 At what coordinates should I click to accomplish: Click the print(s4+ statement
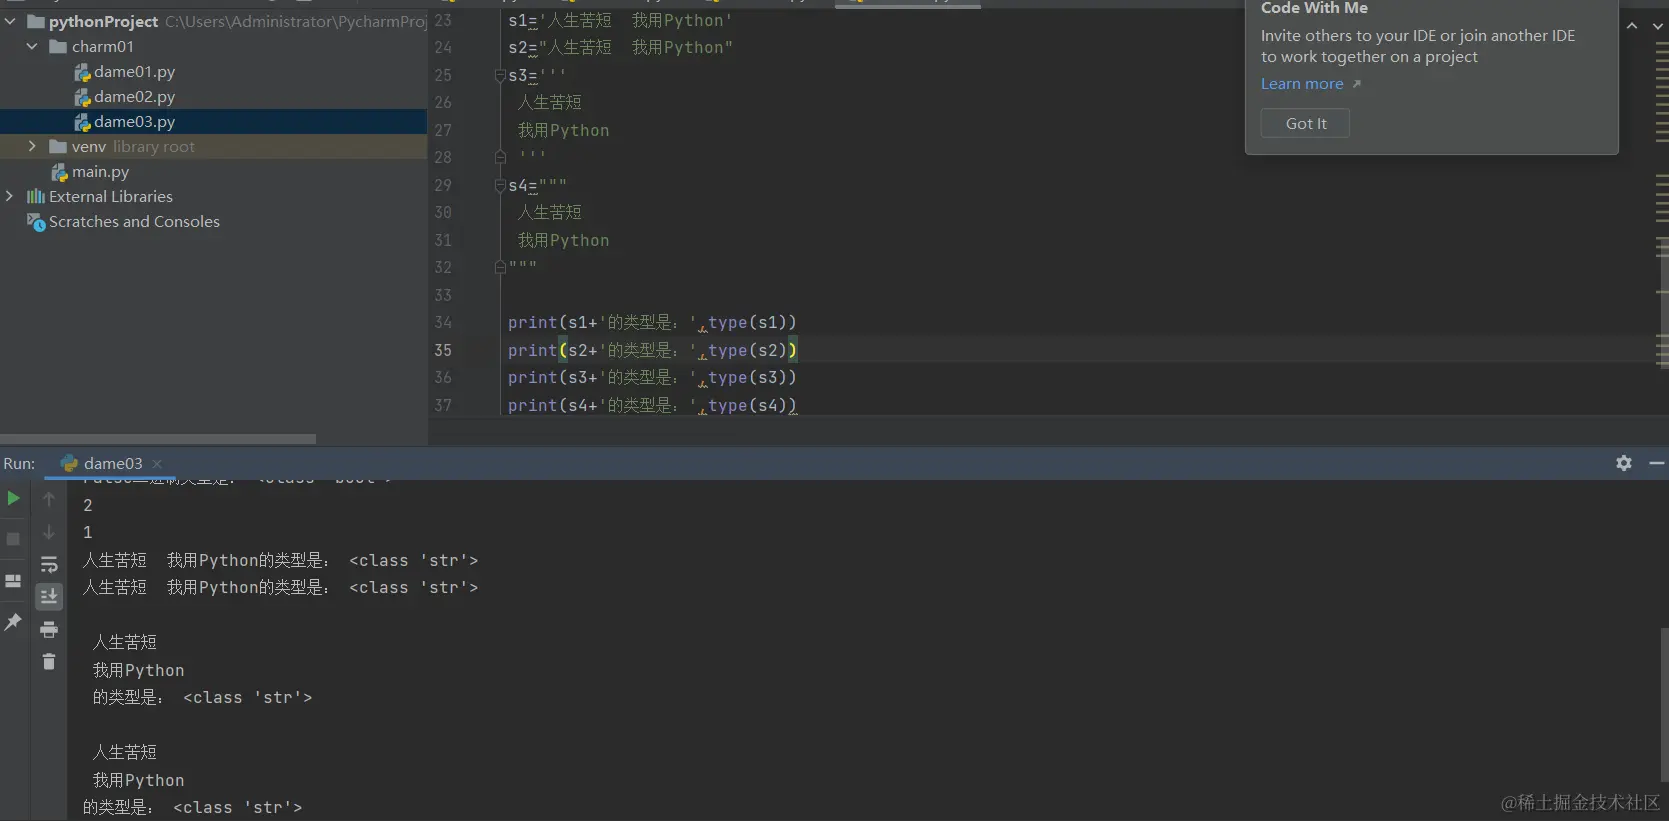click(x=652, y=405)
